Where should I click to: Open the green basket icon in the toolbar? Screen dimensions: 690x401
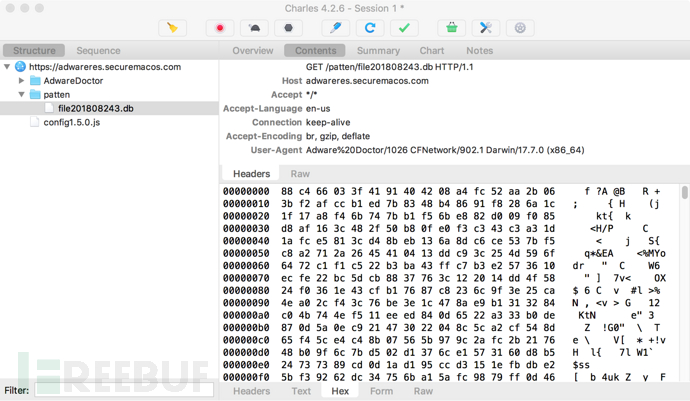tap(451, 28)
